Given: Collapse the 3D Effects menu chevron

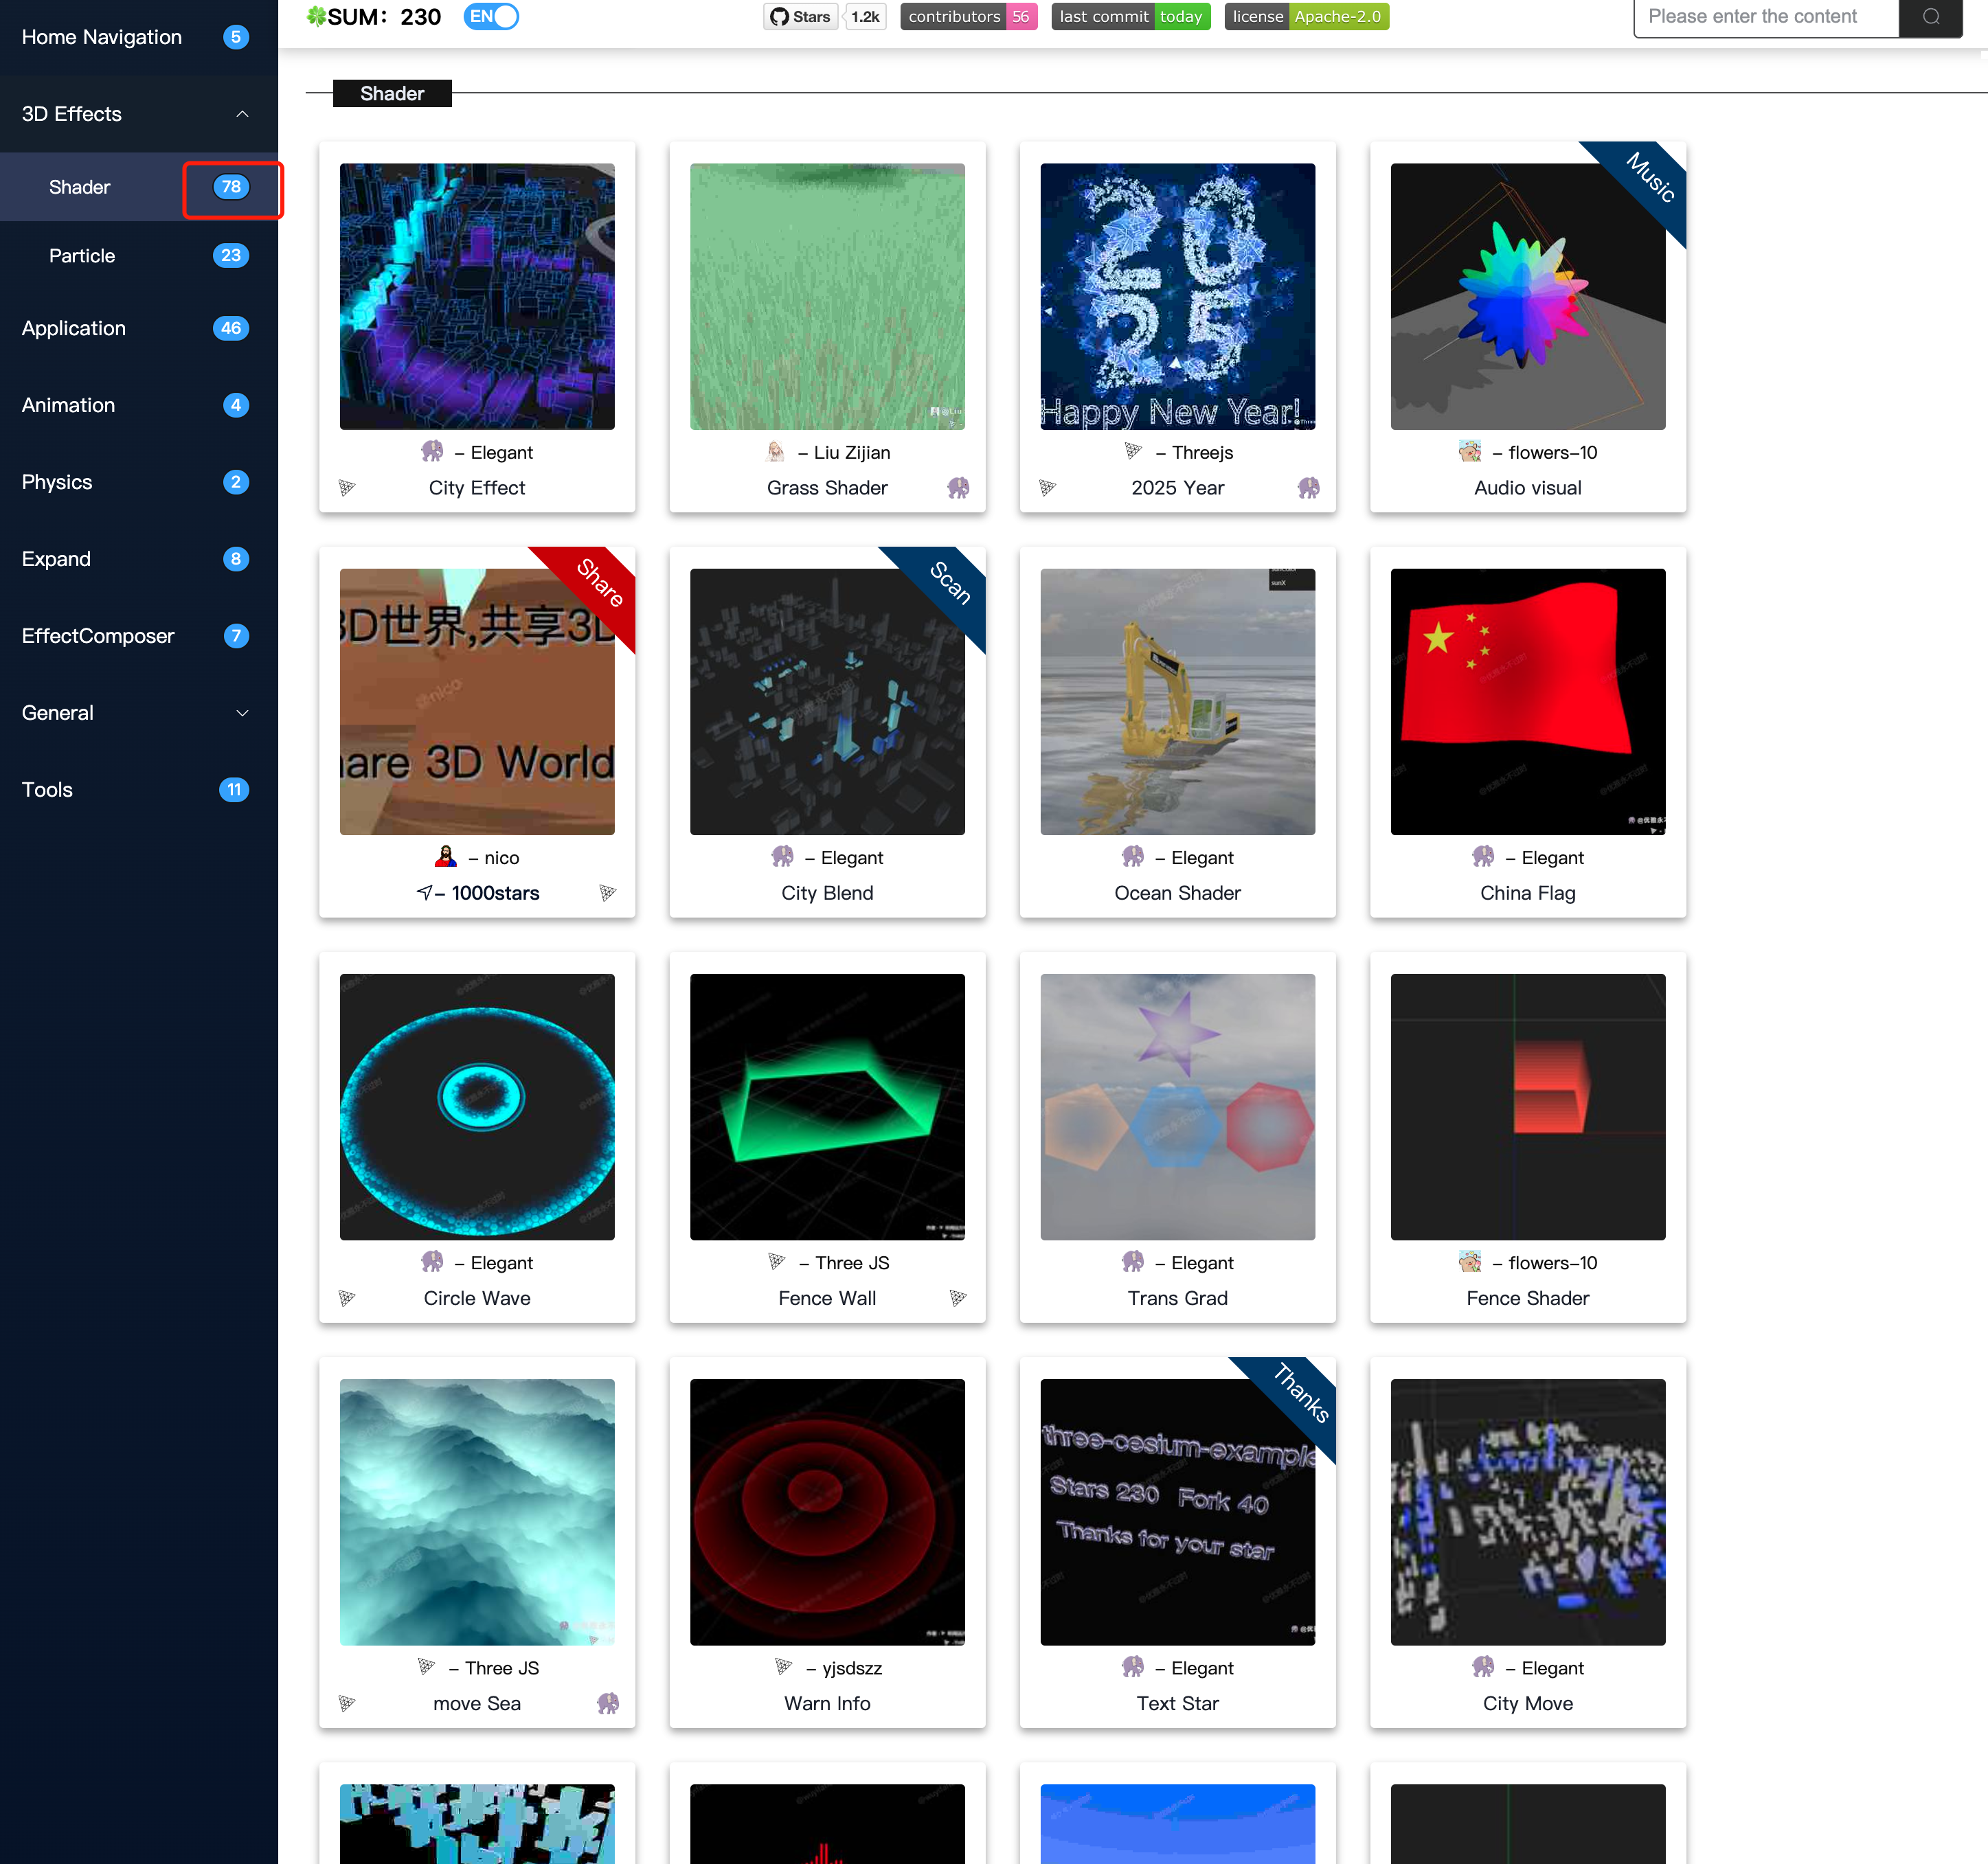Looking at the screenshot, I should coord(242,114).
